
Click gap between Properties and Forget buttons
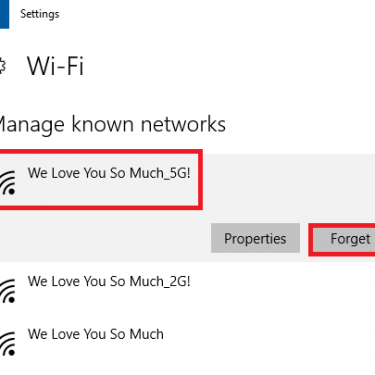pos(304,238)
